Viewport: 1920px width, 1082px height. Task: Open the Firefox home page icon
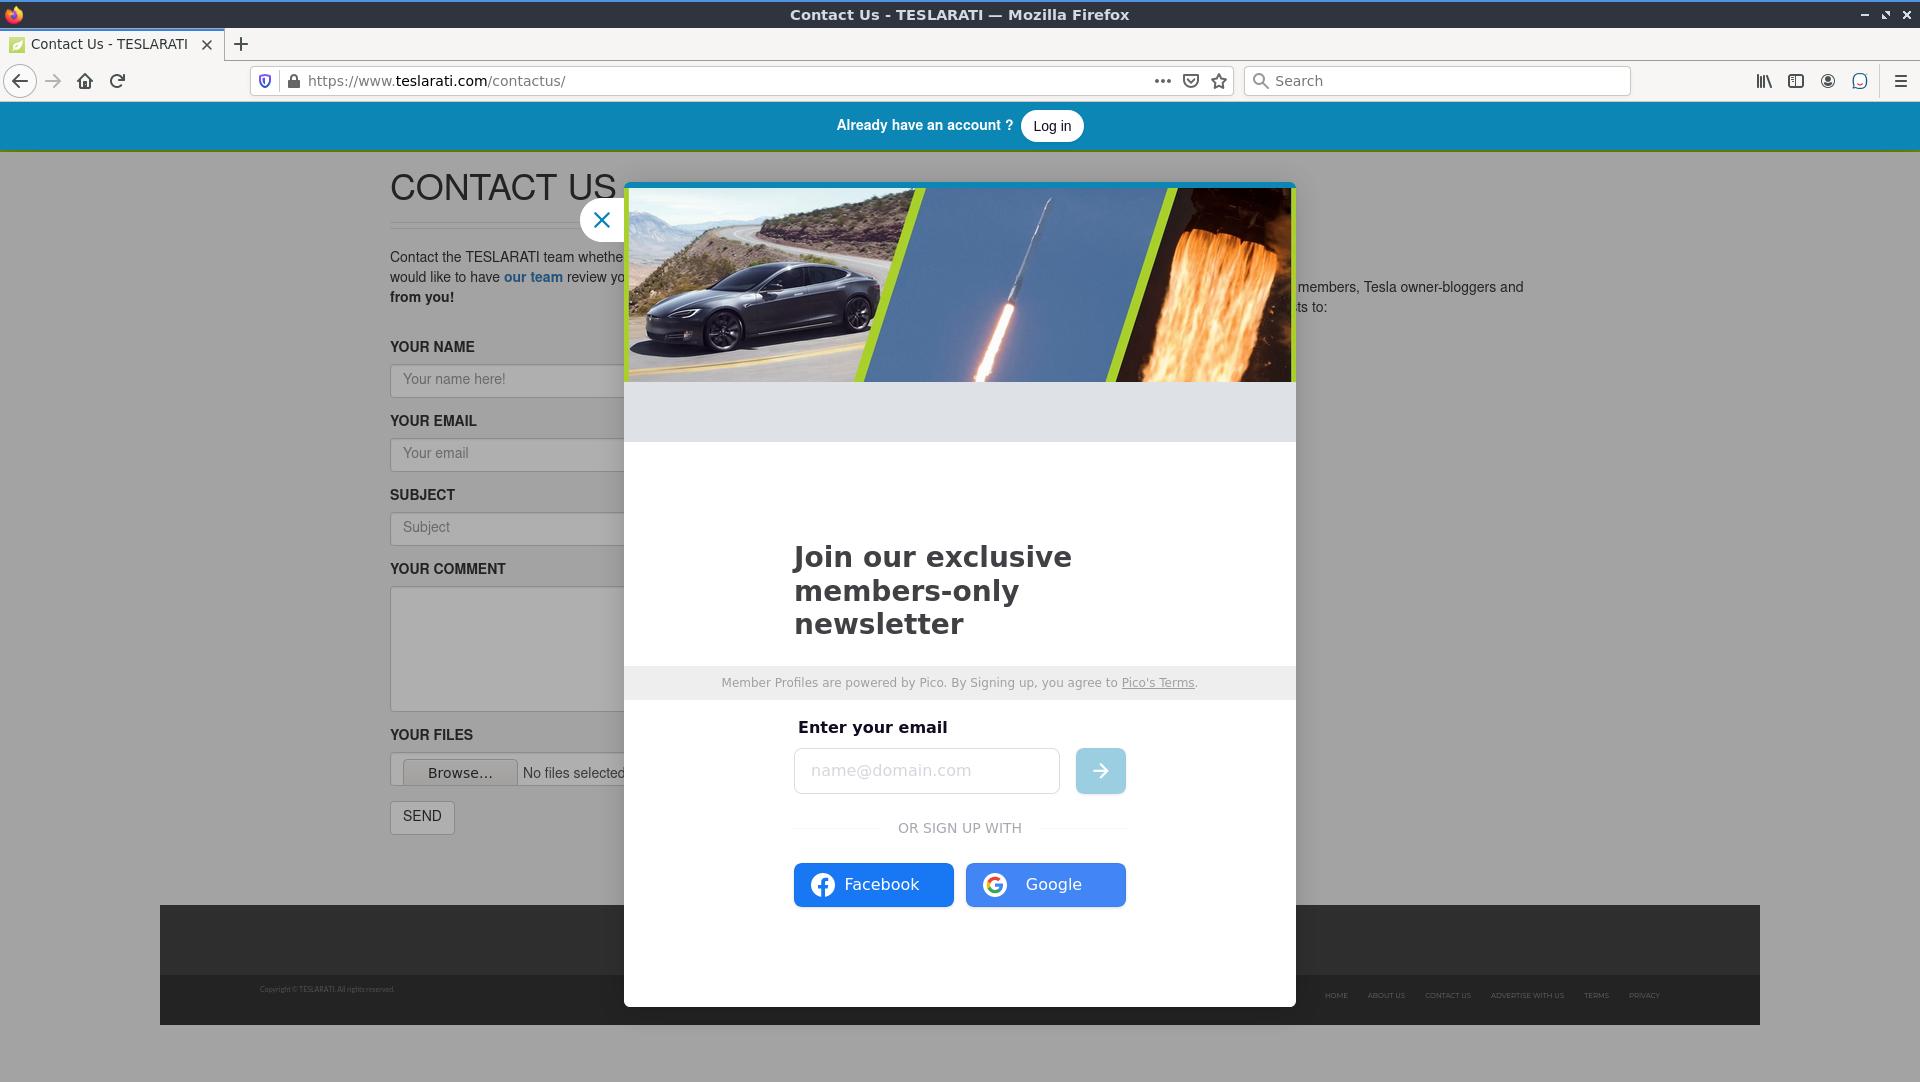85,81
